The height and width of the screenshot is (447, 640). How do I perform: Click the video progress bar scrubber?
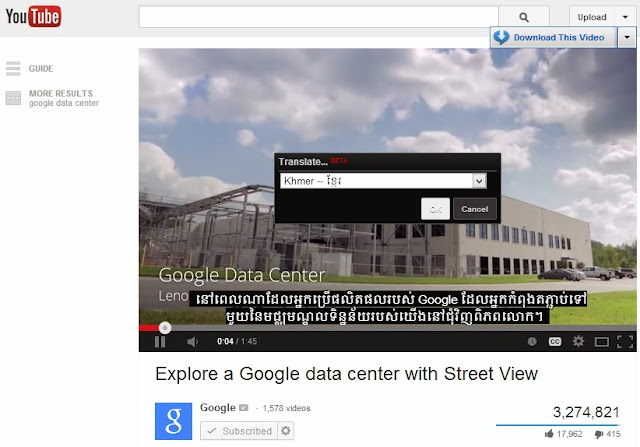click(165, 327)
